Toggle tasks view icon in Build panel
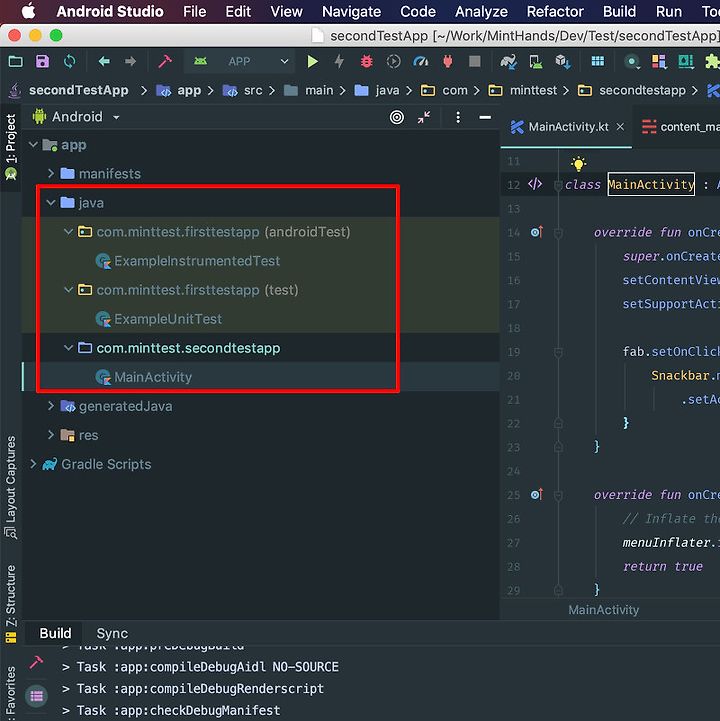The image size is (720, 721). [x=37, y=696]
